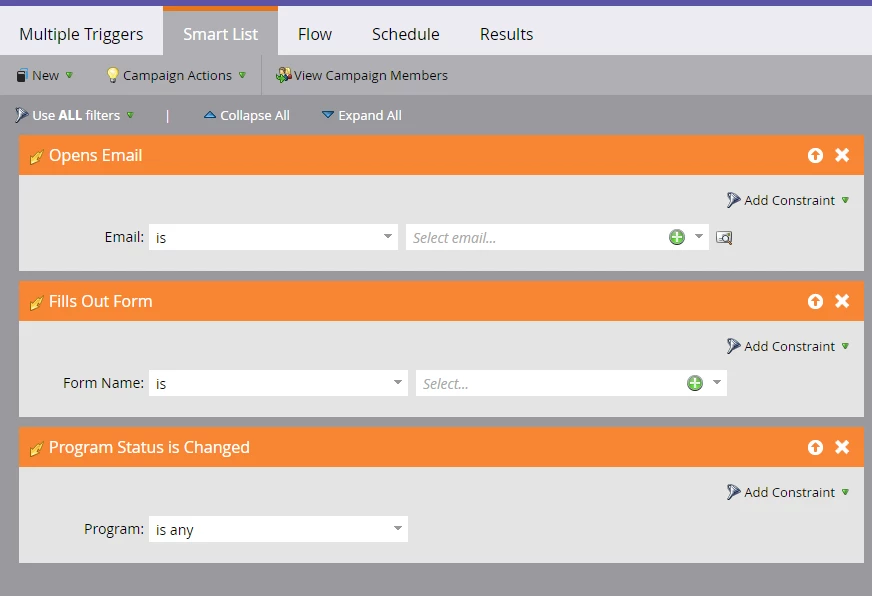
Task: Switch to the Flow tab
Action: click(x=315, y=34)
